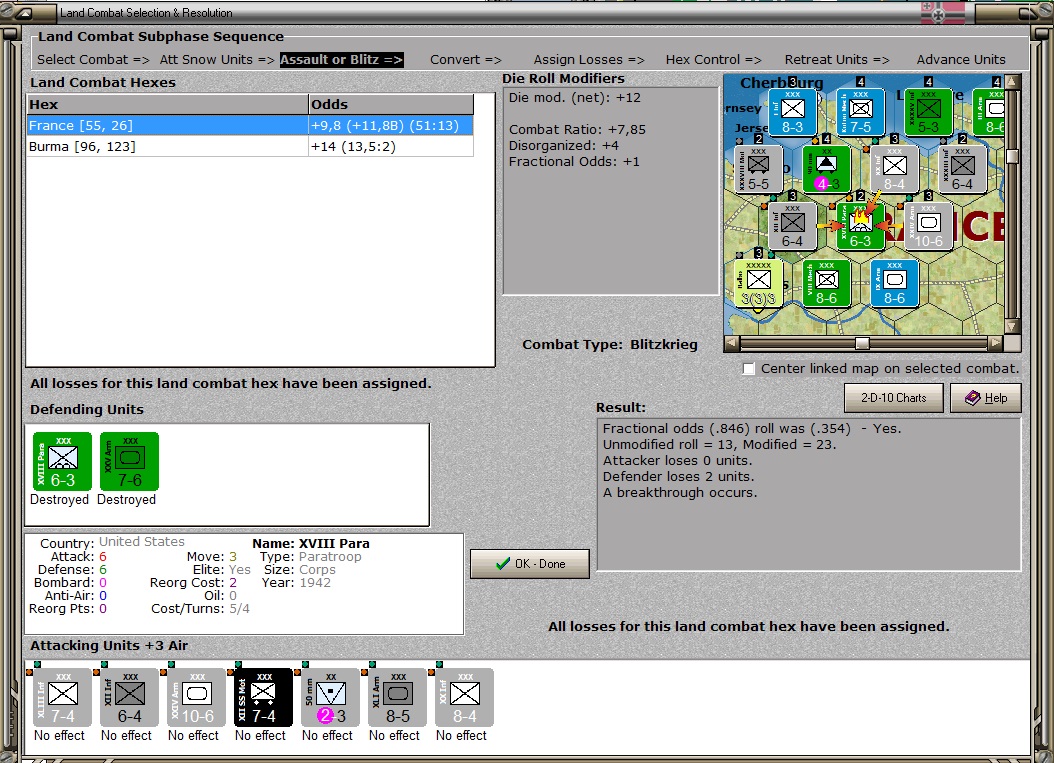The height and width of the screenshot is (763, 1054).
Task: Select the 50 mm 2-3 attacking unit
Action: pos(331,697)
